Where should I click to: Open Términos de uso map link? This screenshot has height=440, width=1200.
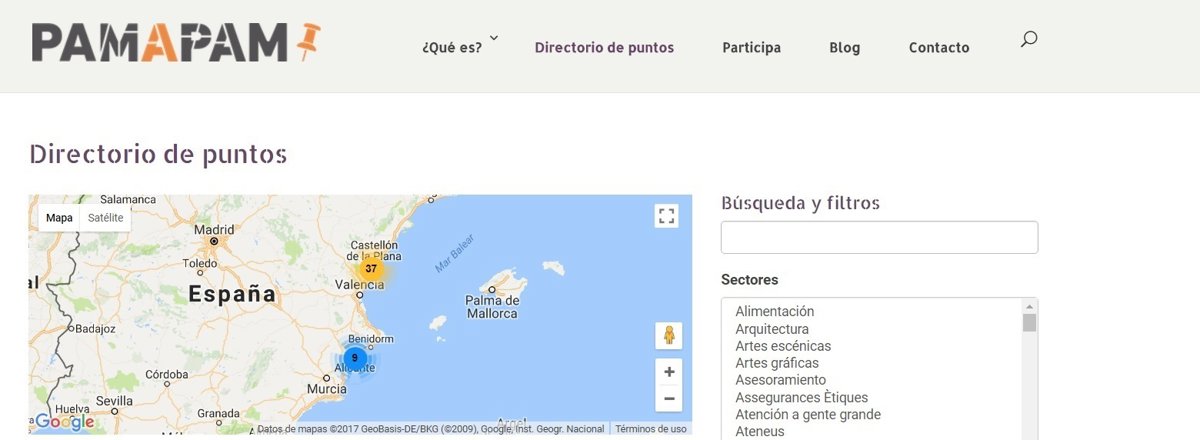(650, 429)
